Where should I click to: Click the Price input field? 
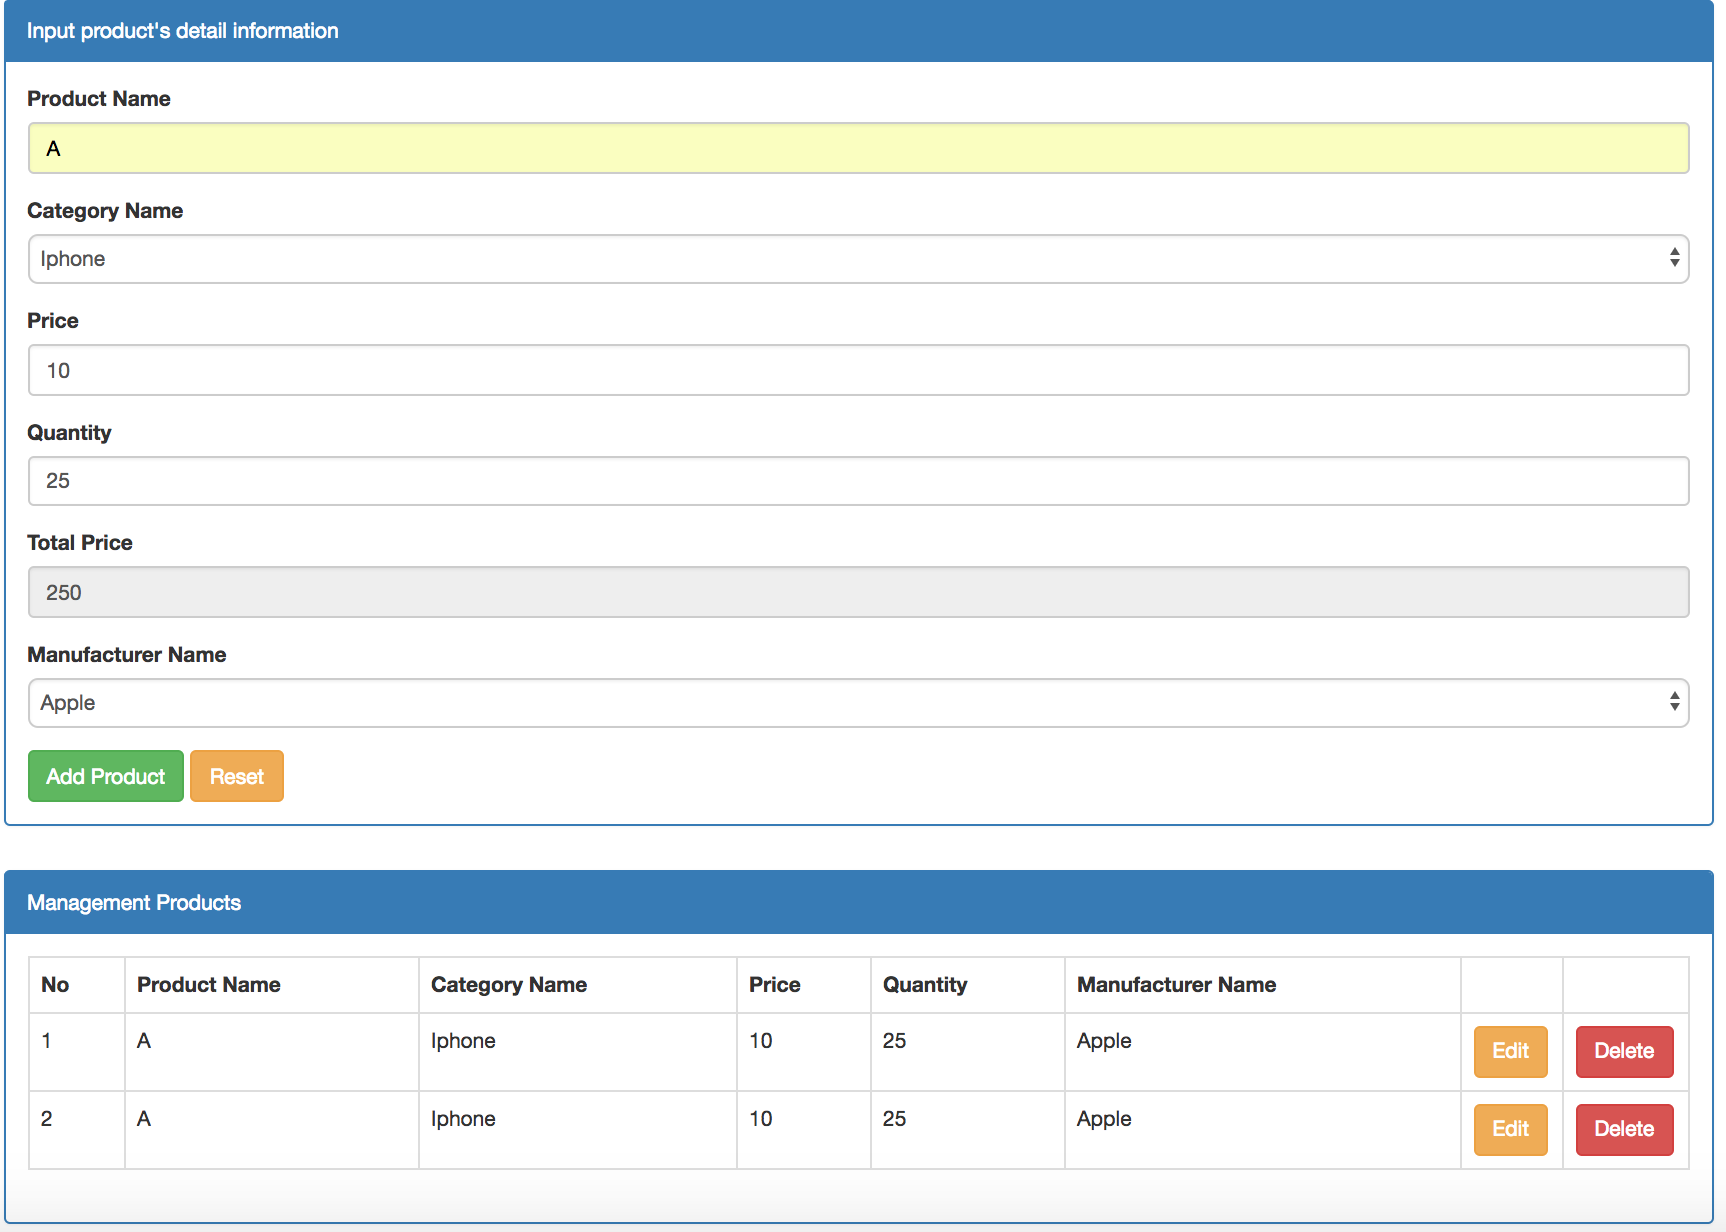[x=858, y=370]
